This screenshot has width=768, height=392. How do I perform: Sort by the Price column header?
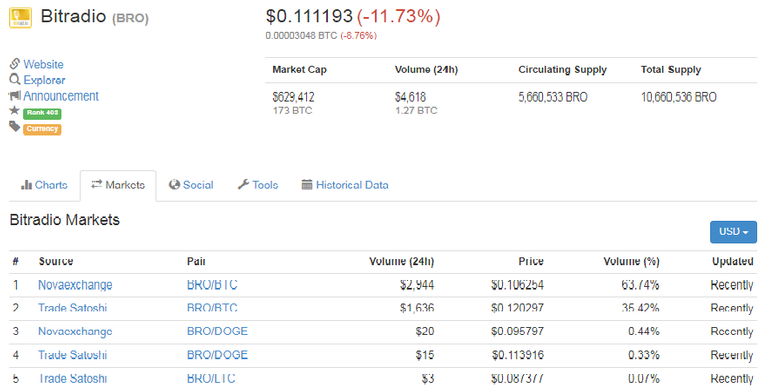click(531, 261)
